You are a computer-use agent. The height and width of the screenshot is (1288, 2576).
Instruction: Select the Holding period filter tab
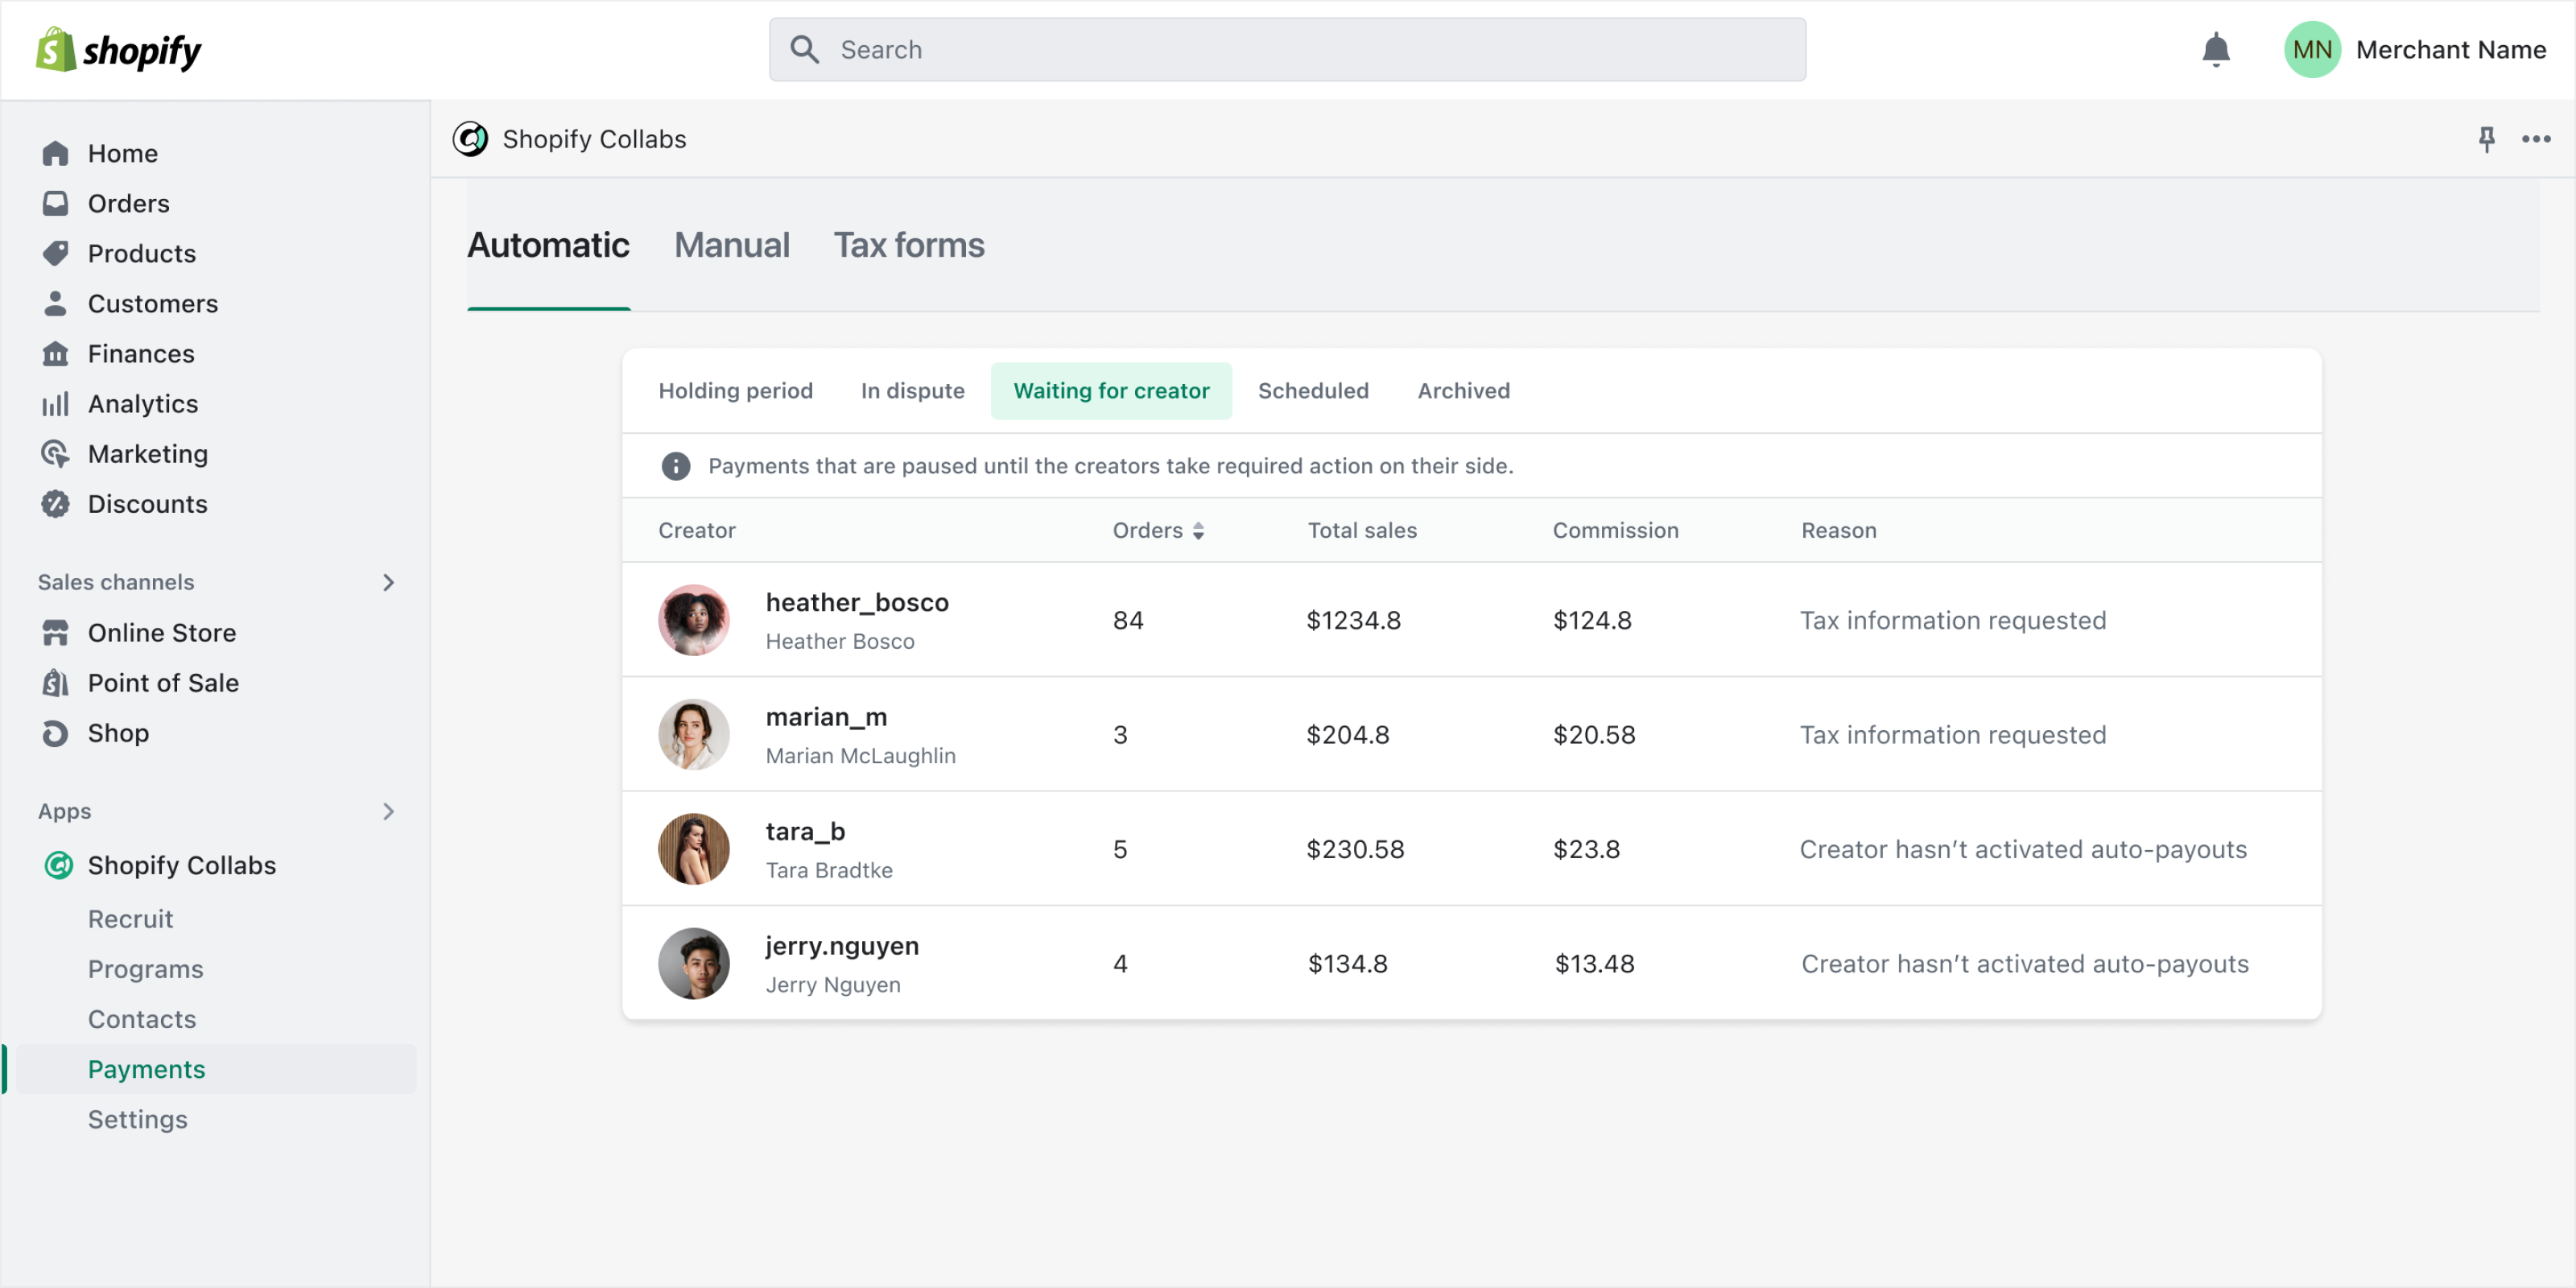click(735, 391)
